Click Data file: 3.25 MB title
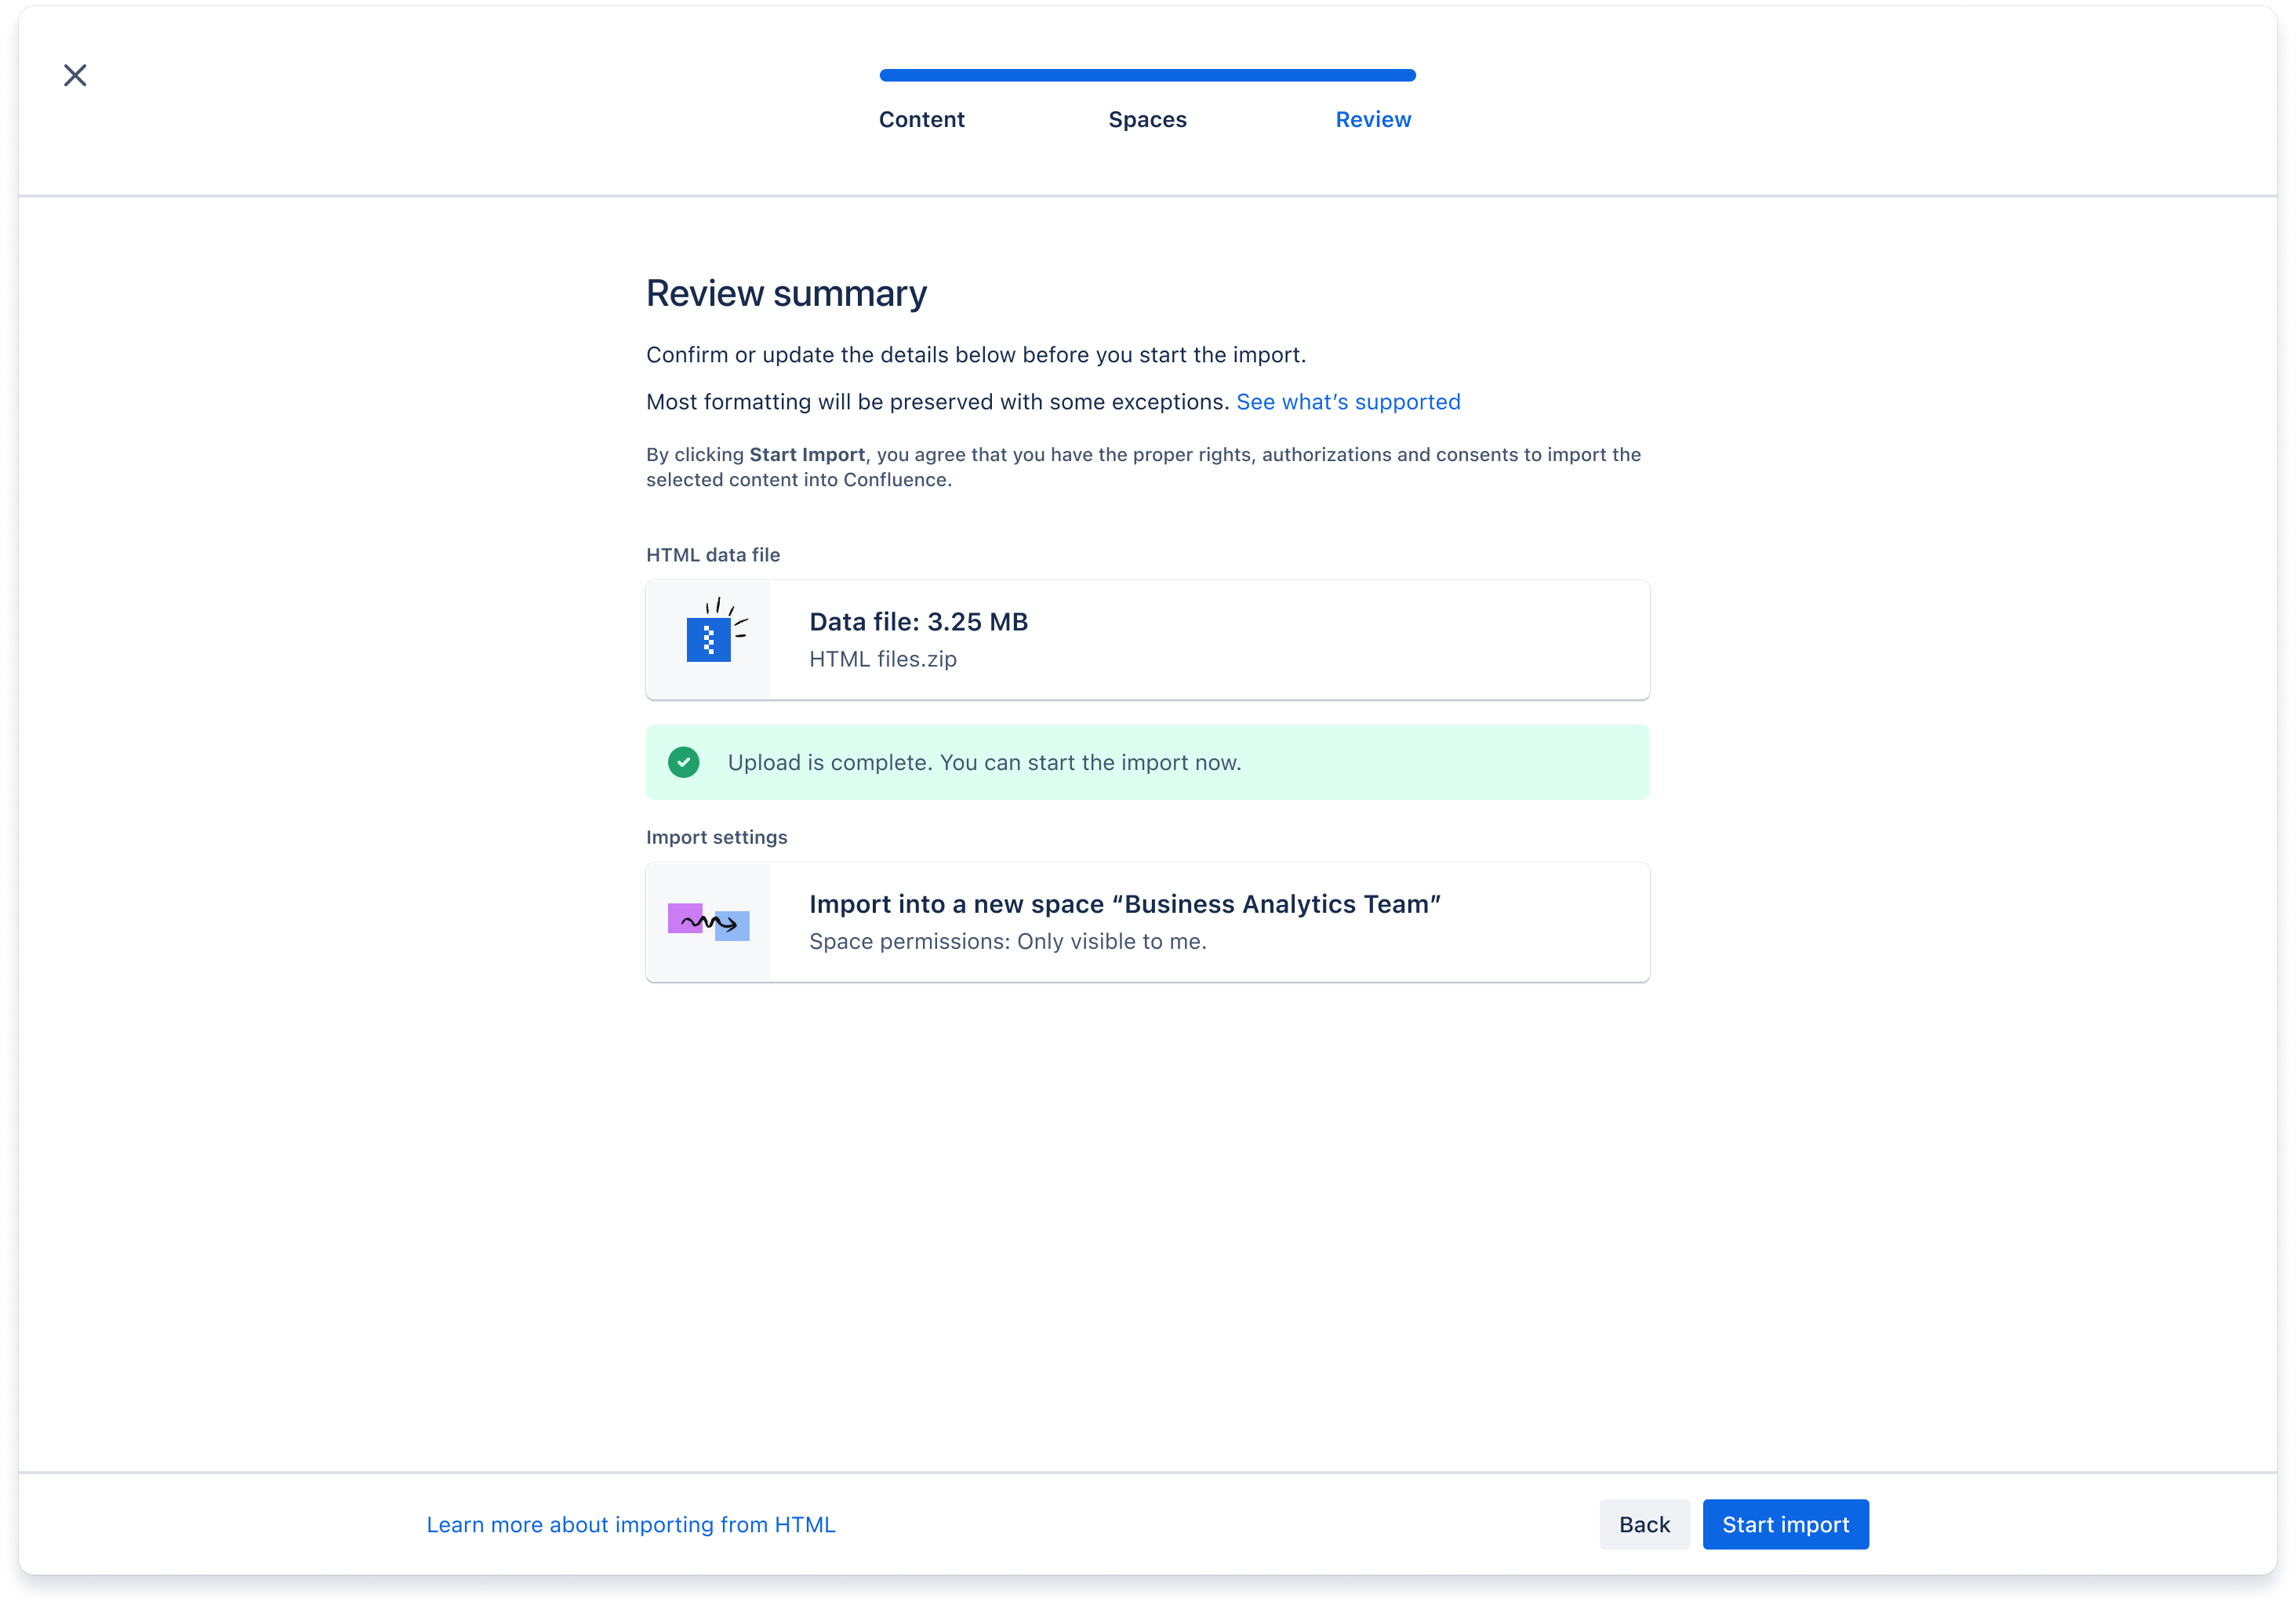This screenshot has width=2296, height=1606. pos(918,621)
